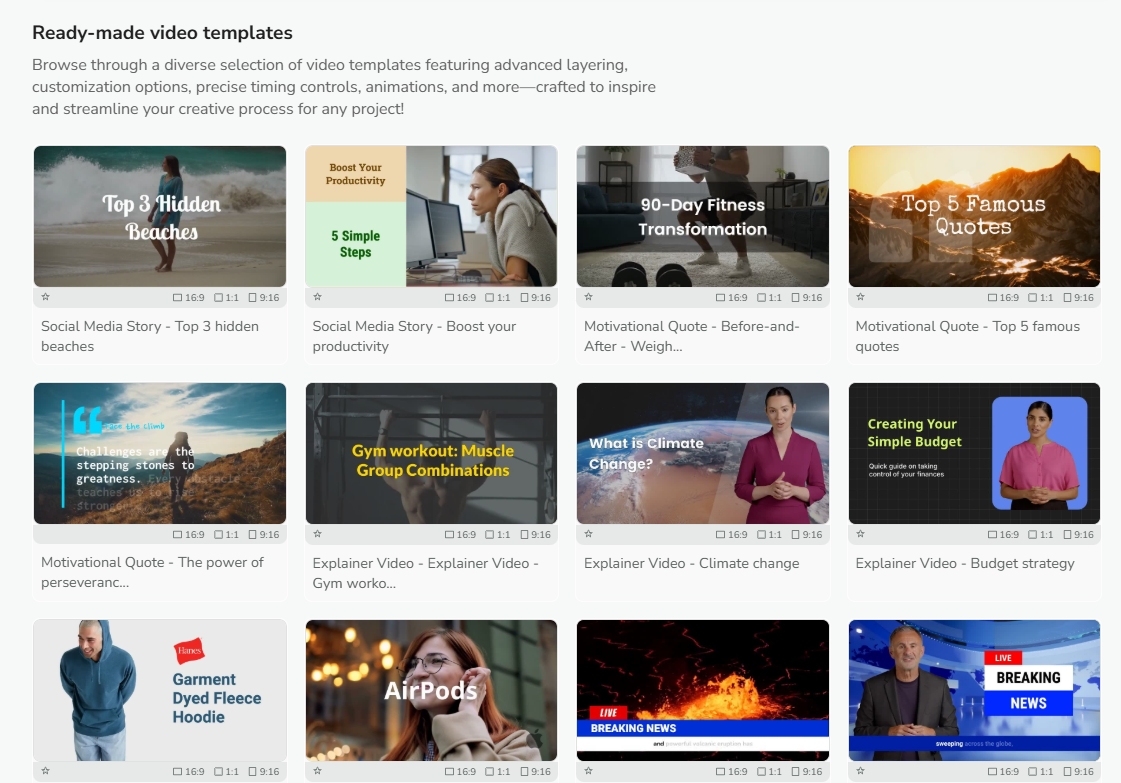Favorite the Climate change explainer template
Image resolution: width=1121 pixels, height=783 pixels.
[589, 534]
